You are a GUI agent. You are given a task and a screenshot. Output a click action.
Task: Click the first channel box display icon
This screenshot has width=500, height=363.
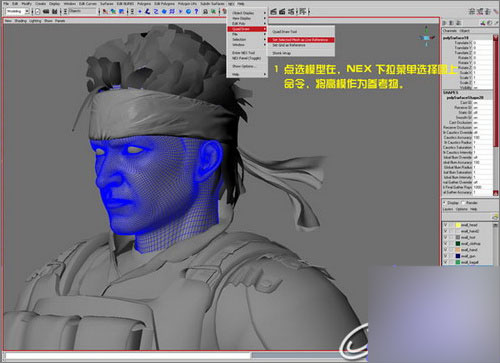[x=444, y=23]
